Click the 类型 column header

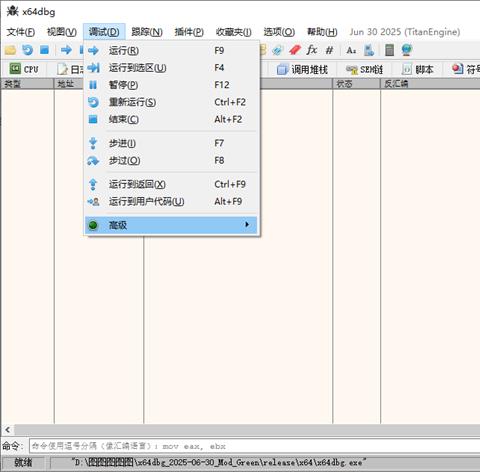tap(27, 84)
